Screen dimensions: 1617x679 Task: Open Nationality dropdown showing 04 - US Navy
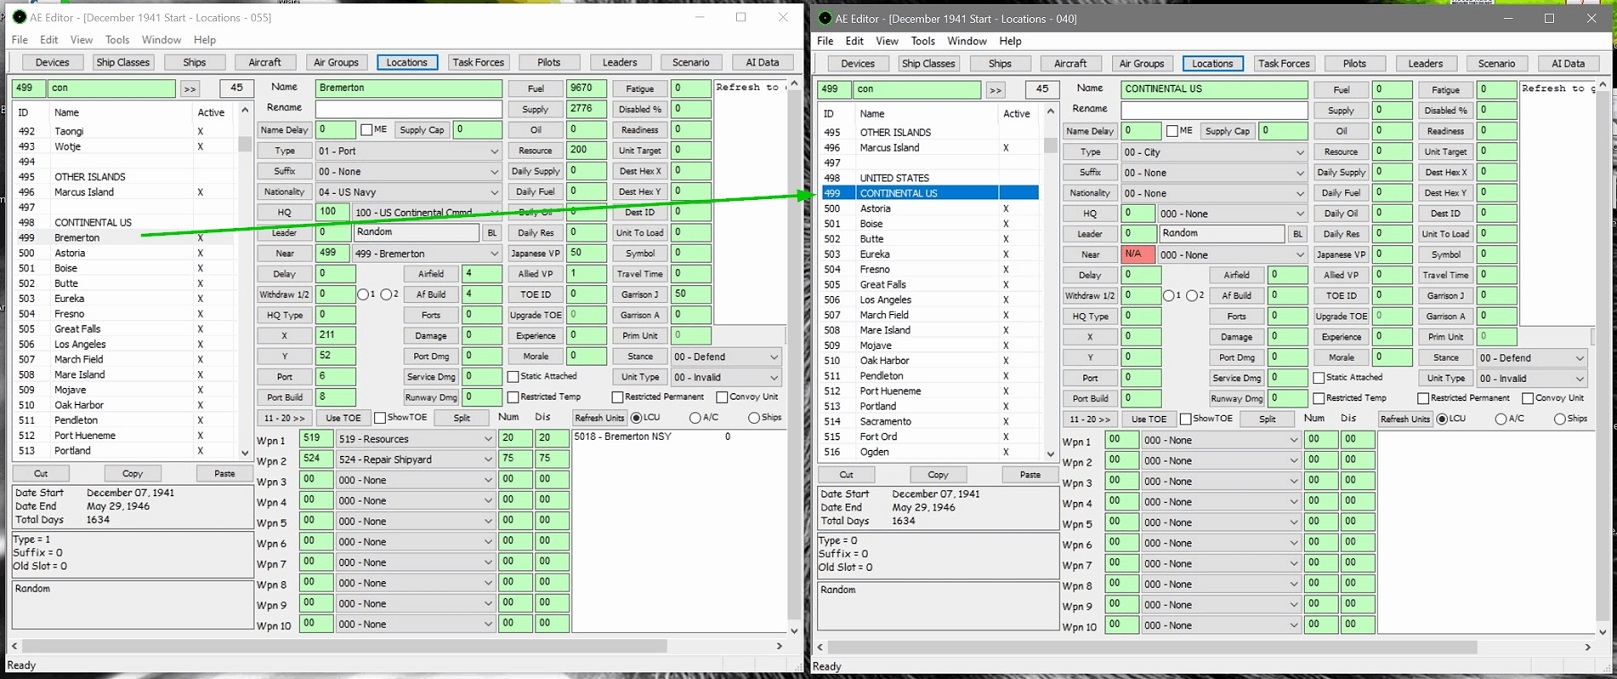(x=408, y=192)
